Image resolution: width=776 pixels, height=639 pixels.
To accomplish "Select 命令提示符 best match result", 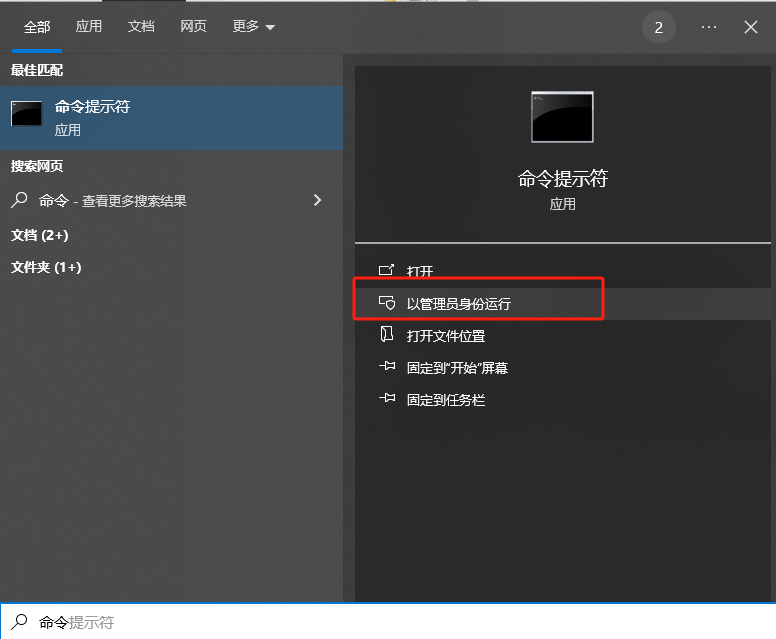I will (x=171, y=118).
